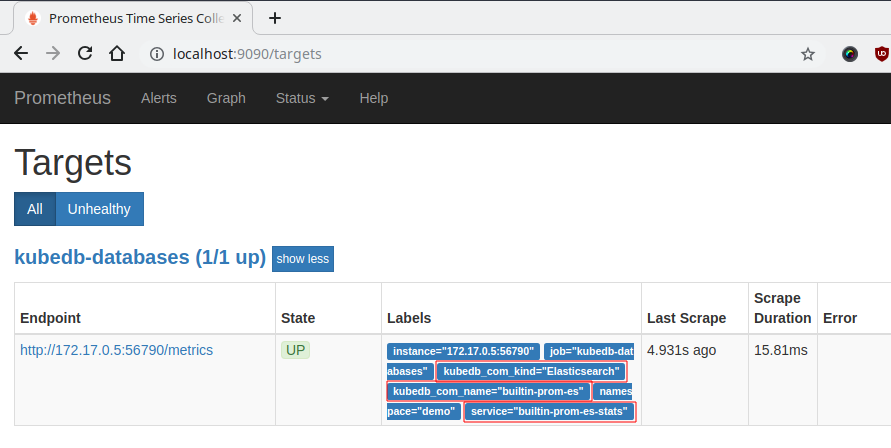Click the kubedb-databases job heading link
This screenshot has height=448, width=891.
pos(139,257)
